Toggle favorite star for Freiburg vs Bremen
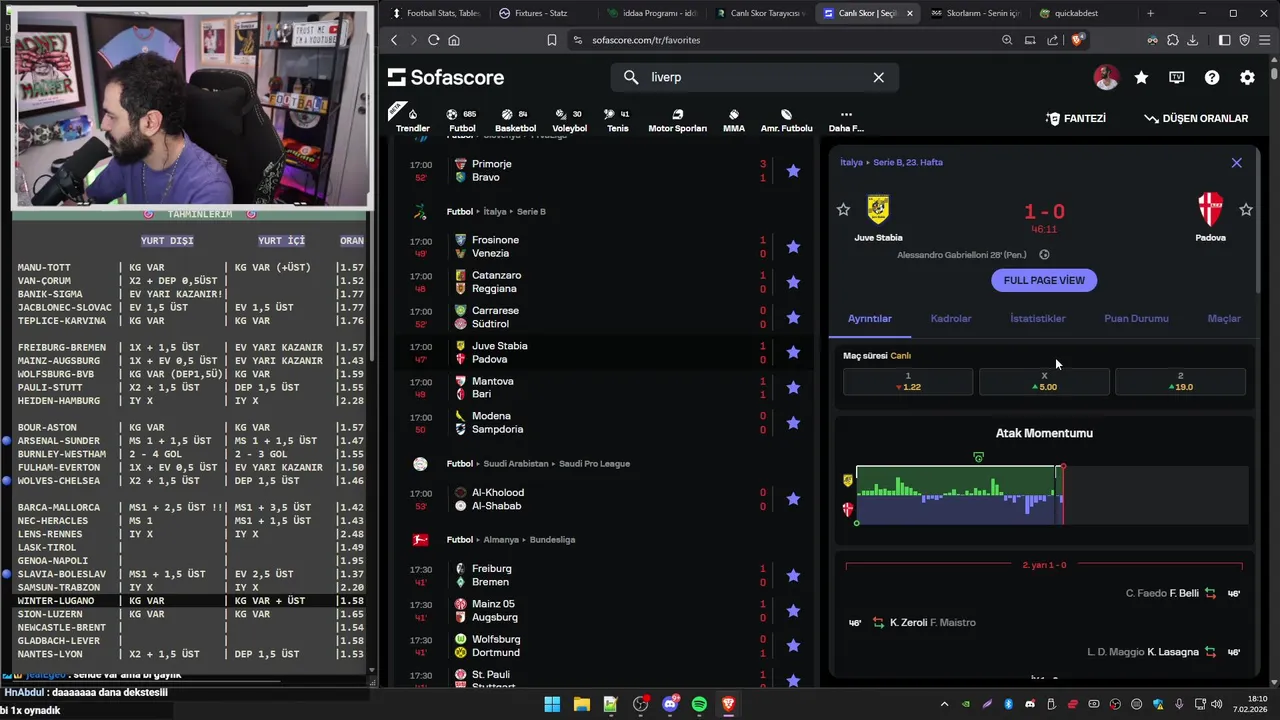This screenshot has width=1280, height=720. click(x=793, y=575)
